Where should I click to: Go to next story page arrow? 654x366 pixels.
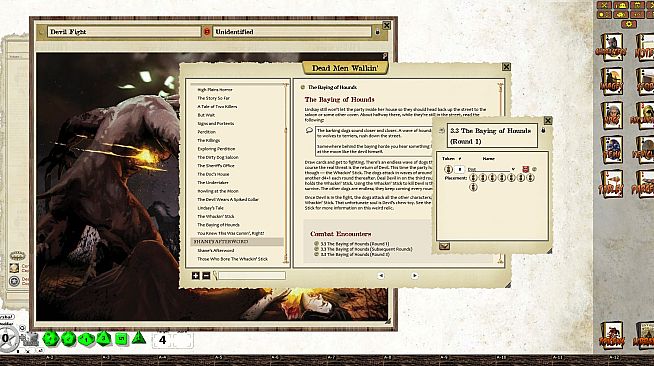pyautogui.click(x=414, y=276)
